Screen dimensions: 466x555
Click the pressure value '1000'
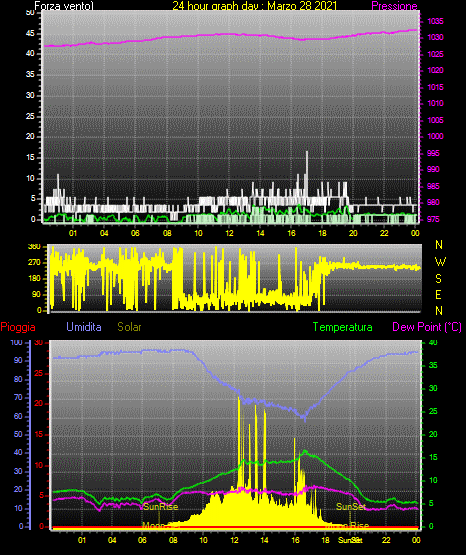point(435,136)
